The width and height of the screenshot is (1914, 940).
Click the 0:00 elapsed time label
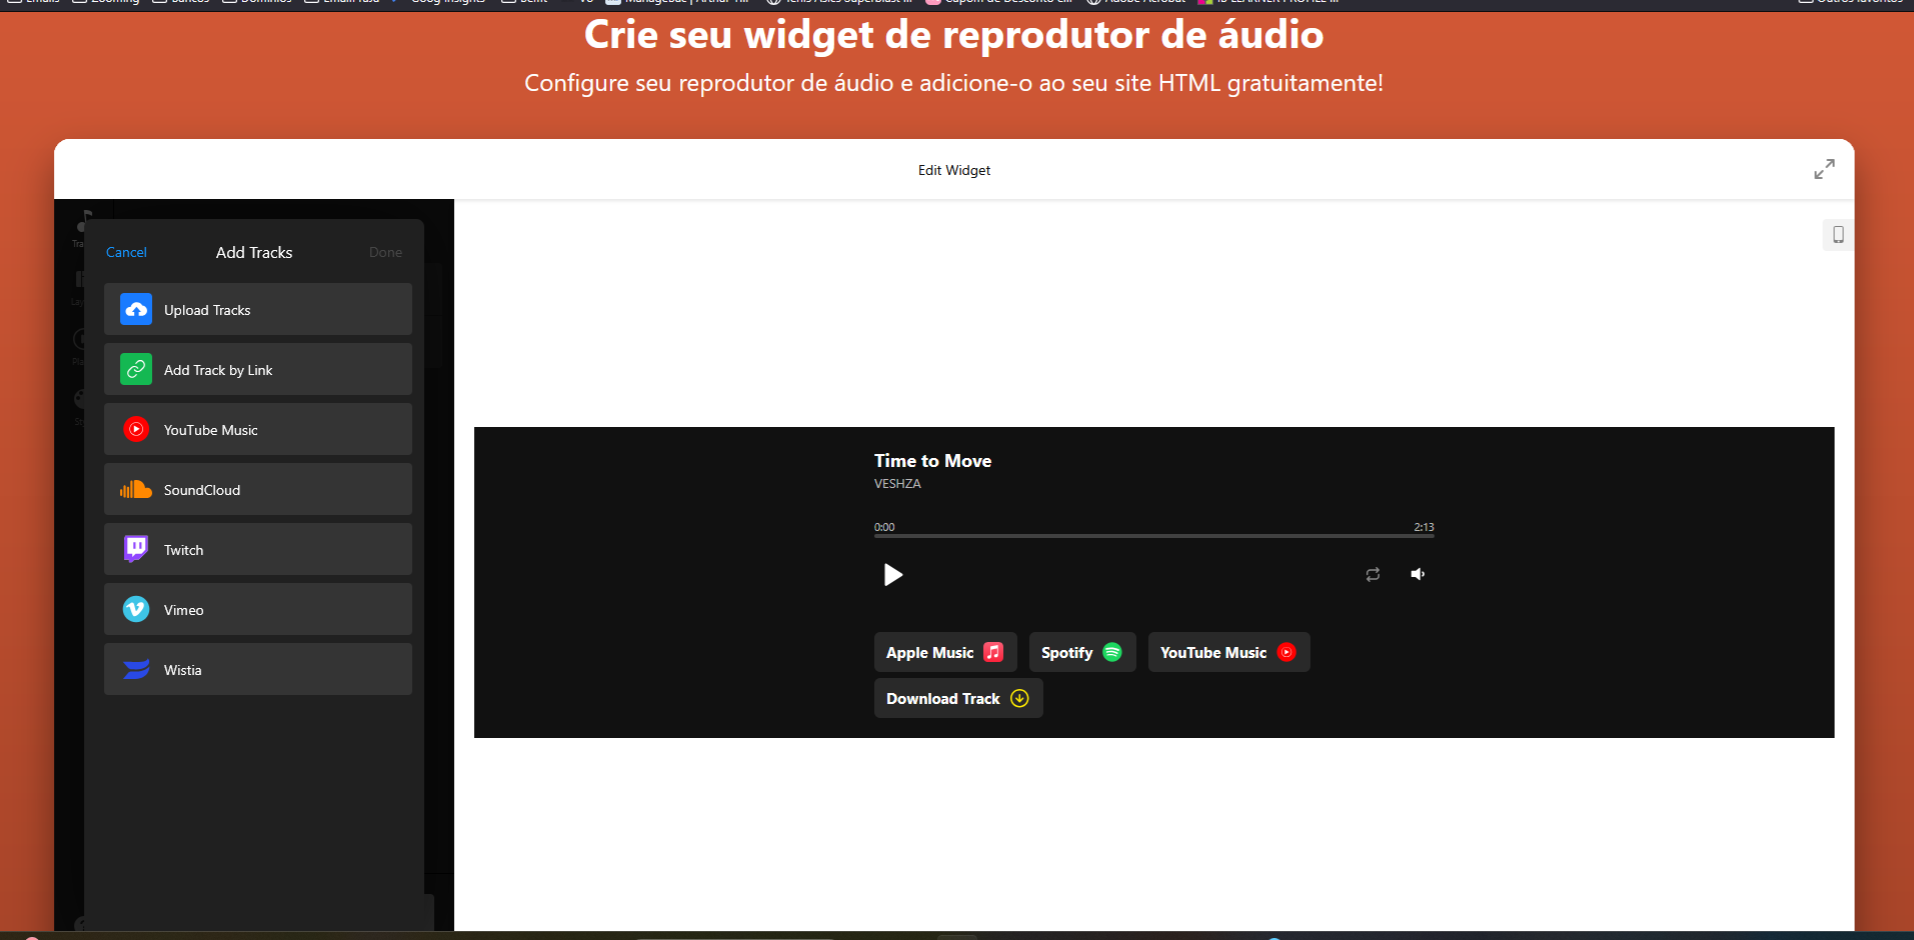click(x=884, y=527)
